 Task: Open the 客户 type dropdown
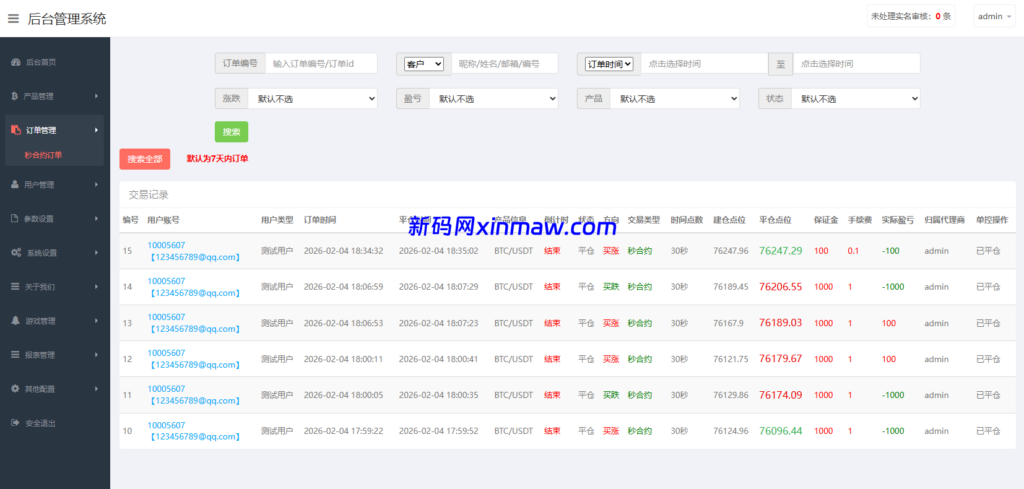[424, 63]
